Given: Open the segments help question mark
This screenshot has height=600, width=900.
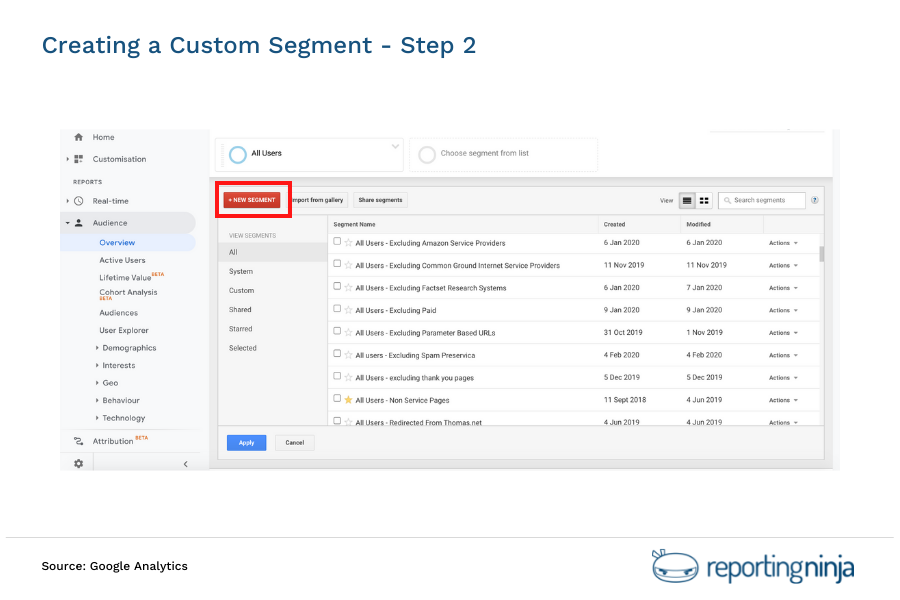Looking at the screenshot, I should pos(814,200).
